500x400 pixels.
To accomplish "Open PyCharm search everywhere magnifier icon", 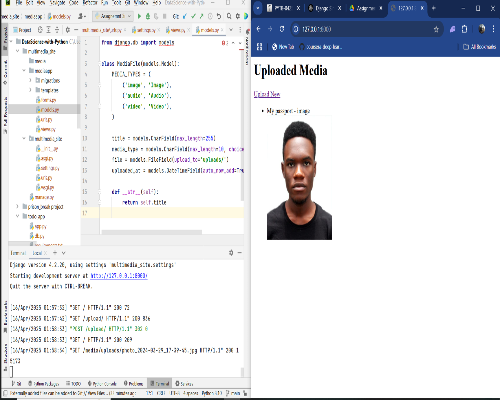I will pos(229,16).
